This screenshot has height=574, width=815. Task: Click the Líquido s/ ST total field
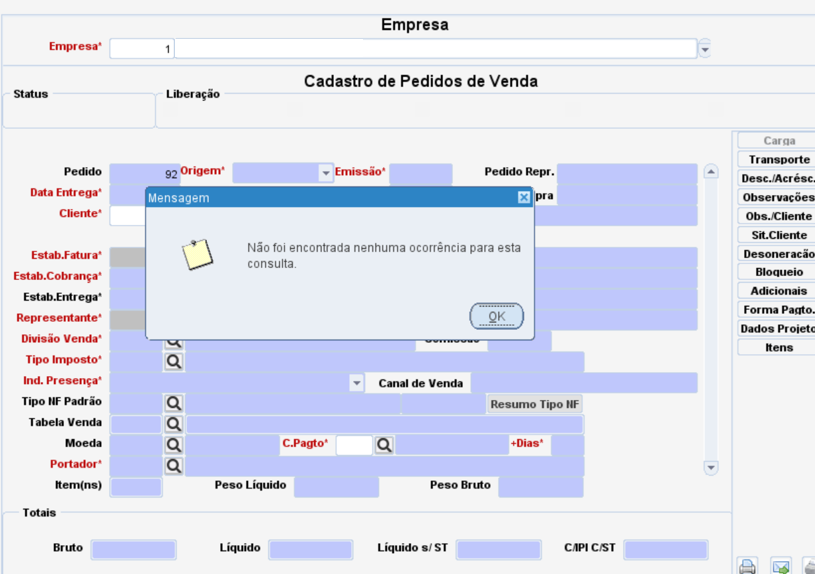point(498,550)
